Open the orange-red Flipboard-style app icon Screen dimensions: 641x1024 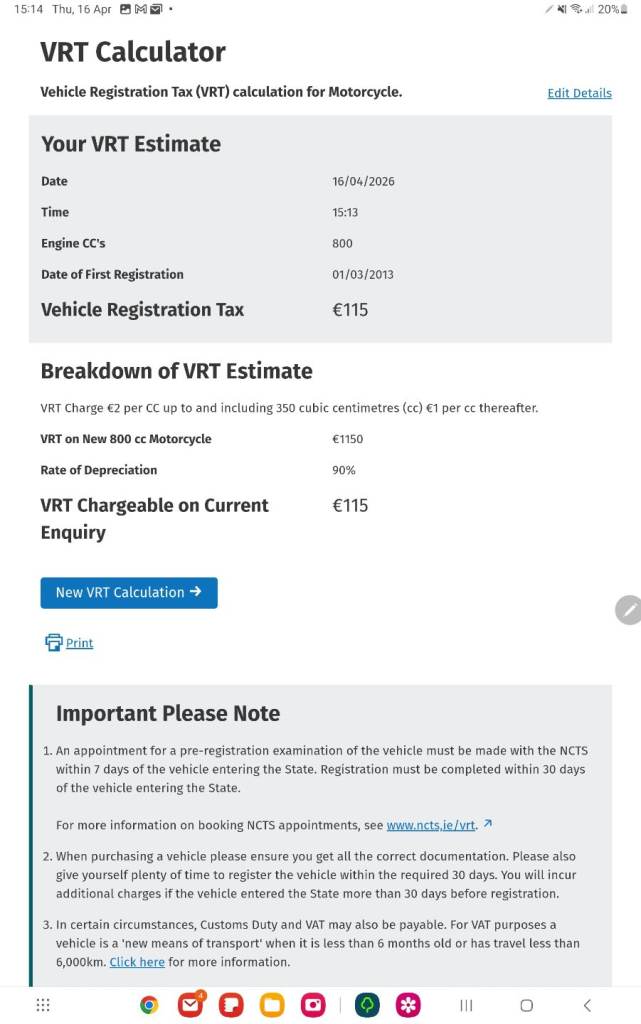pyautogui.click(x=231, y=1005)
